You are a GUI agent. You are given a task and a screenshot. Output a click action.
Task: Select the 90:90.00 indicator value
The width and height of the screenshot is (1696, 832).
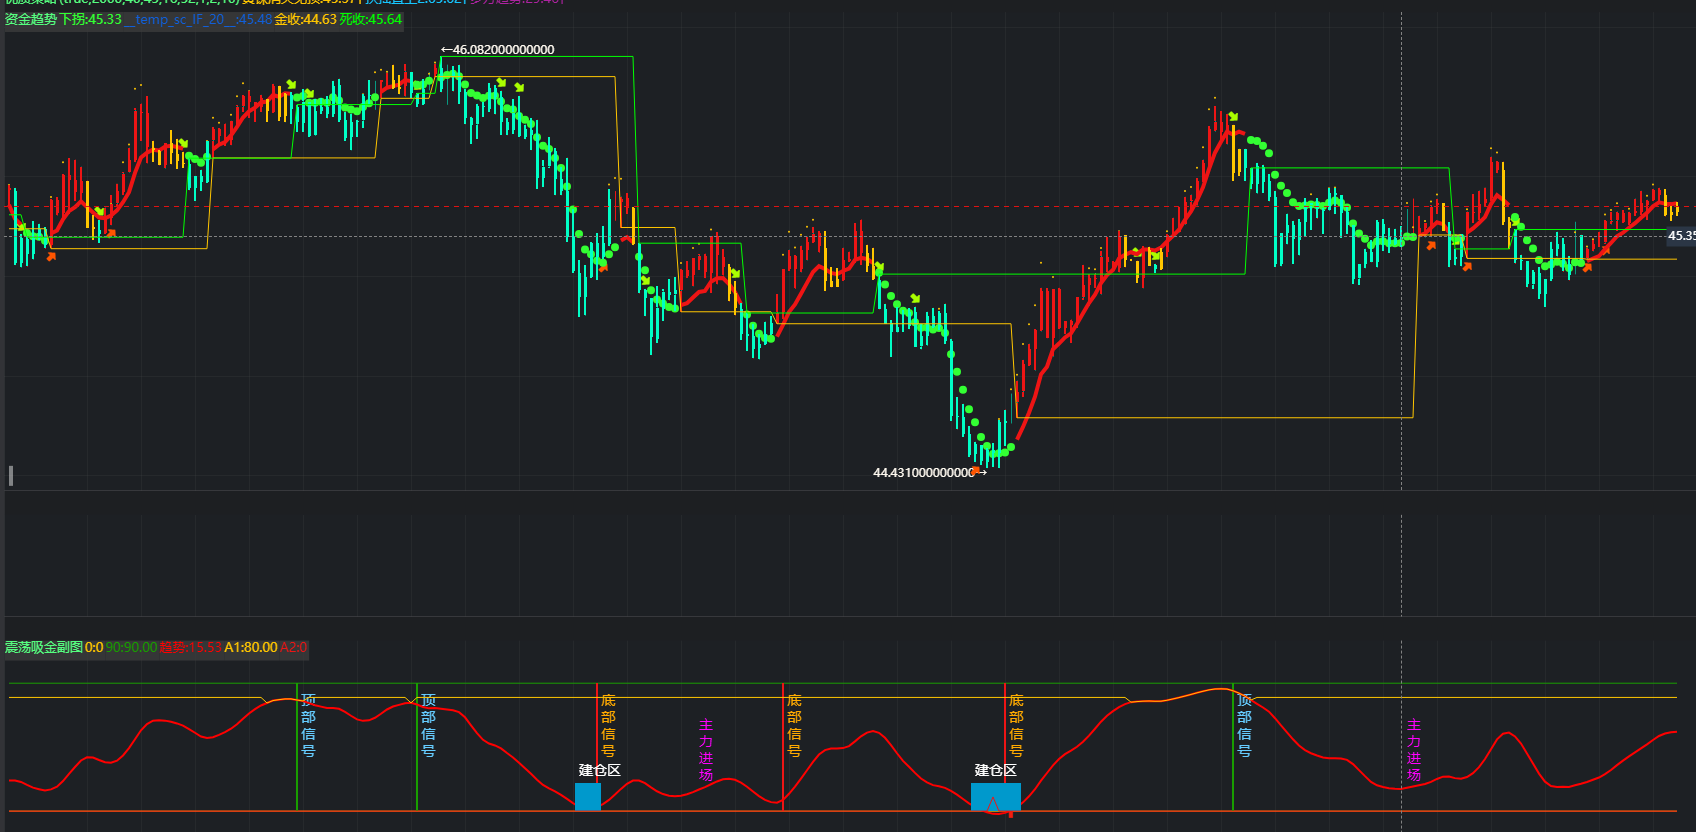pos(131,647)
